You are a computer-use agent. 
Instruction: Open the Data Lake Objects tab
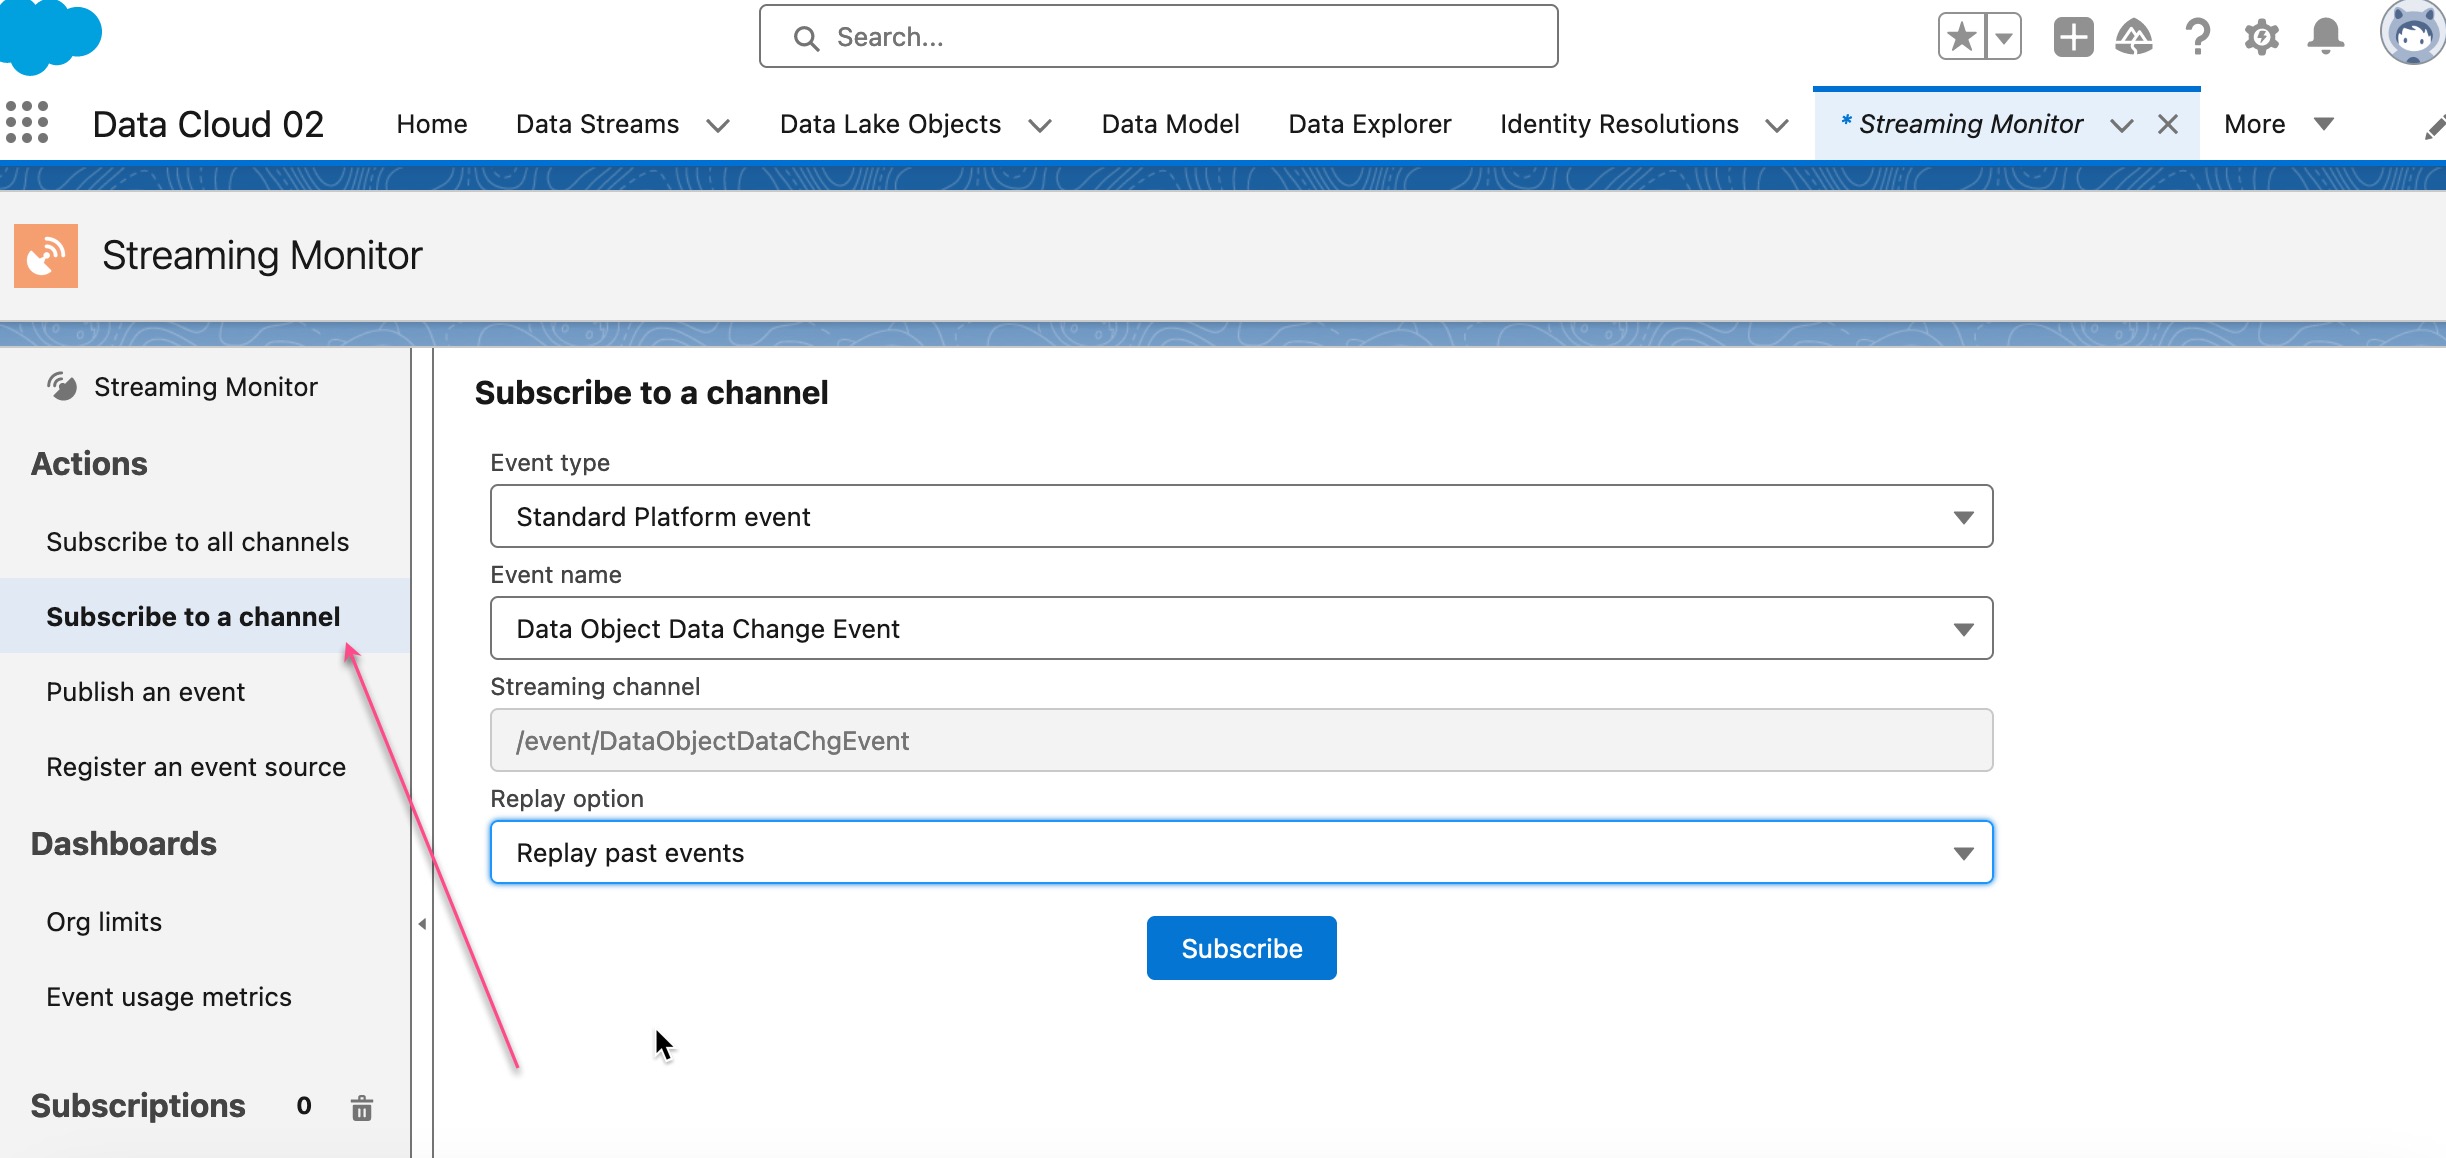(x=890, y=124)
